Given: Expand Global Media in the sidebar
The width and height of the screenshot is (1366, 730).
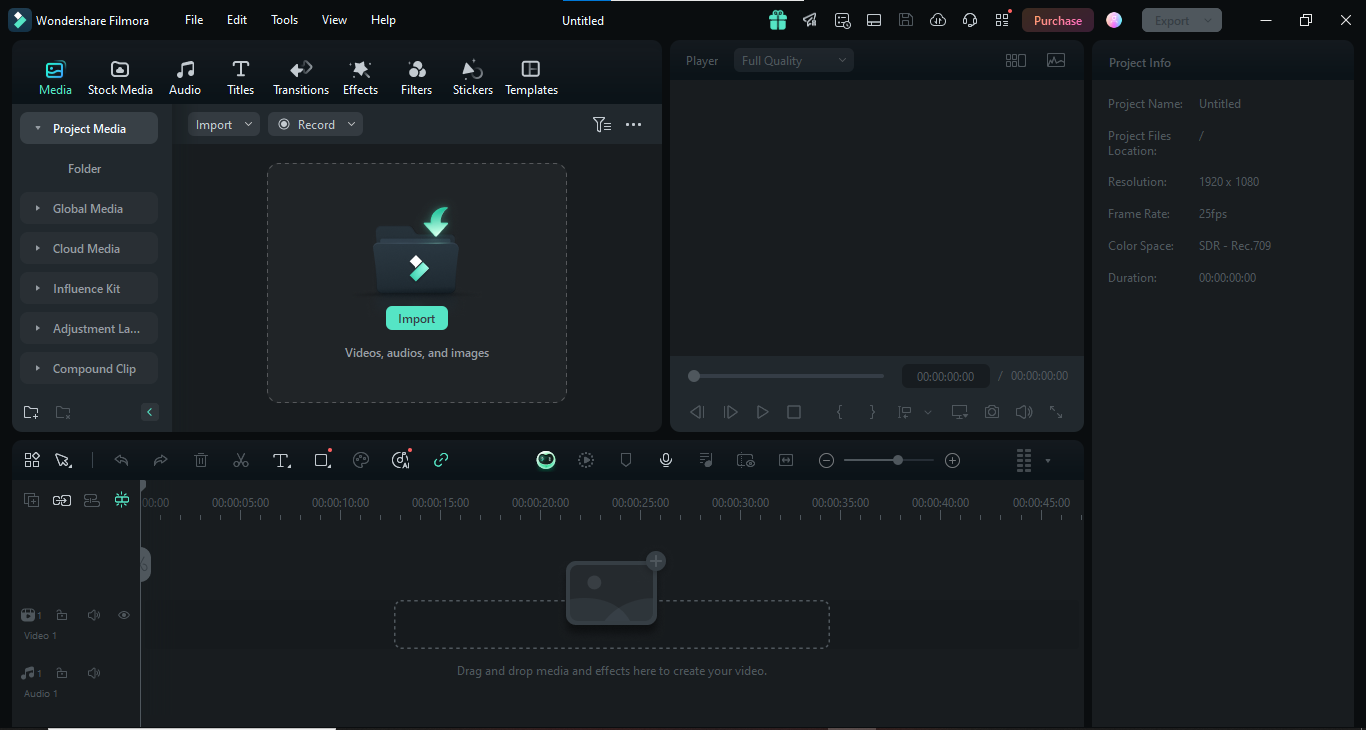Looking at the screenshot, I should tap(89, 208).
